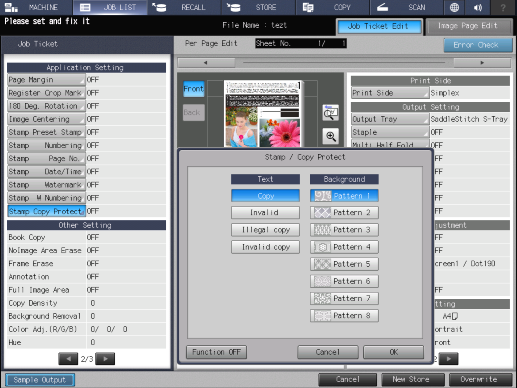The image size is (517, 388).
Task: Switch to the JOB LIST tab
Action: click(x=110, y=7)
